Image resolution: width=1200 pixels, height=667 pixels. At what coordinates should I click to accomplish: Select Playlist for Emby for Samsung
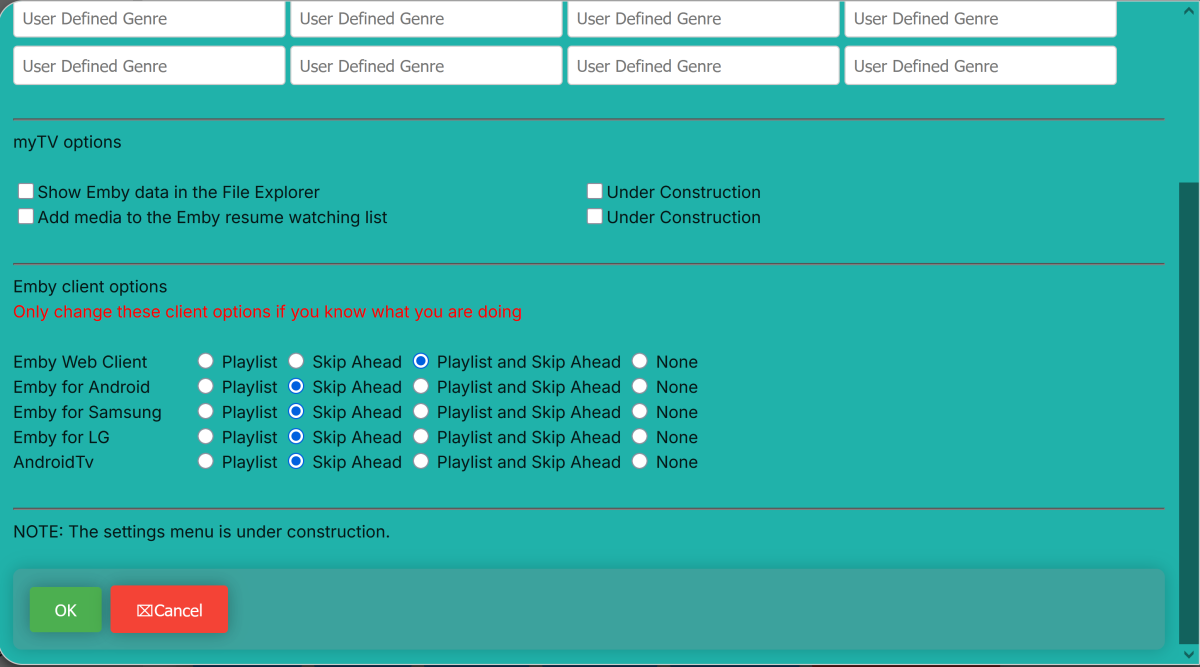[x=206, y=411]
